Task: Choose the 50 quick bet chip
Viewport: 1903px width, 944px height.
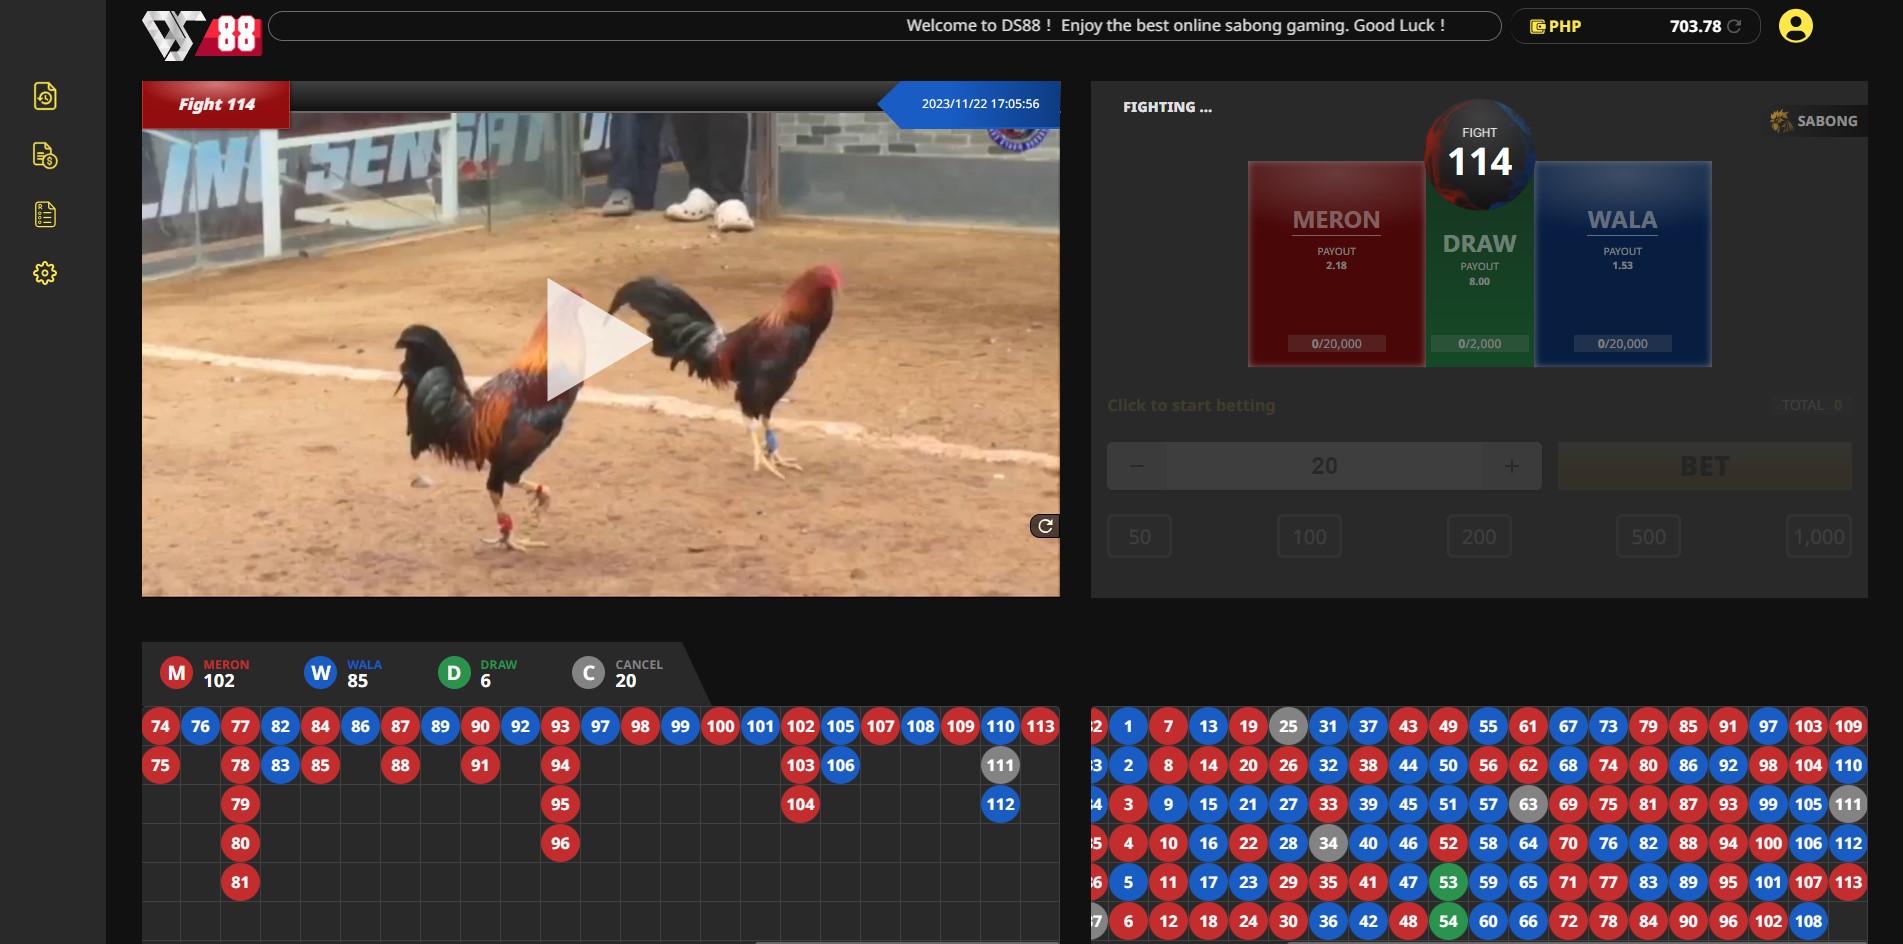Action: [1139, 537]
